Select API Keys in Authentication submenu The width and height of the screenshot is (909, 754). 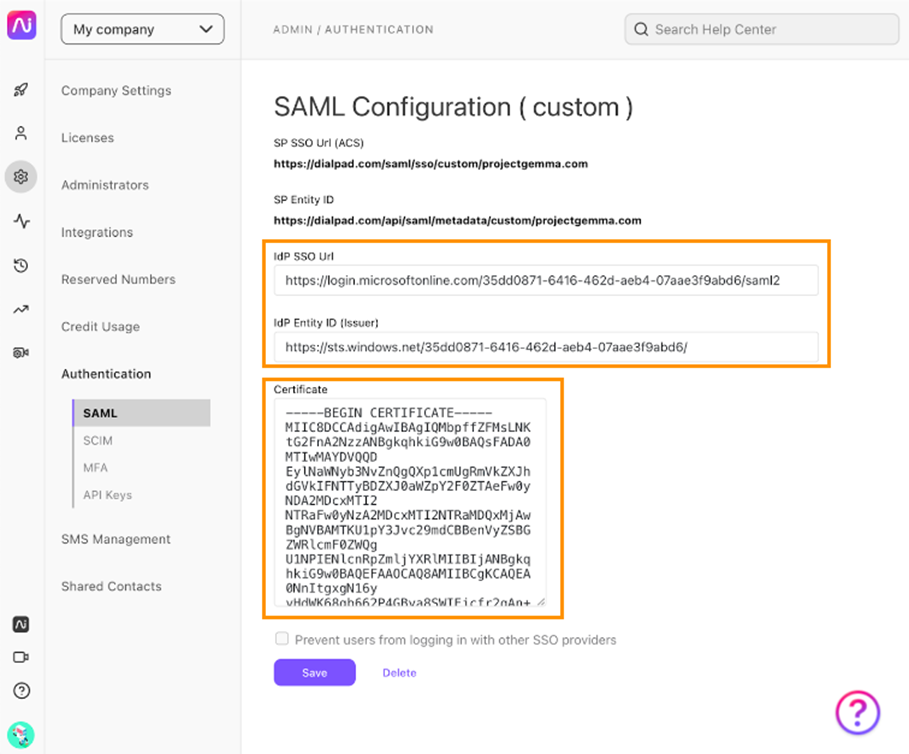pyautogui.click(x=107, y=495)
